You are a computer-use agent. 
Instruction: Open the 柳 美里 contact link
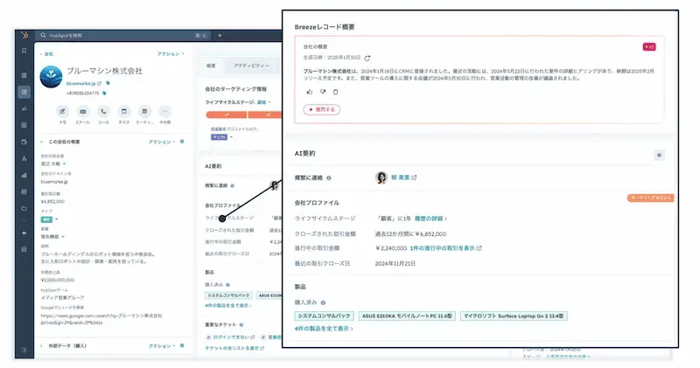[x=400, y=178]
